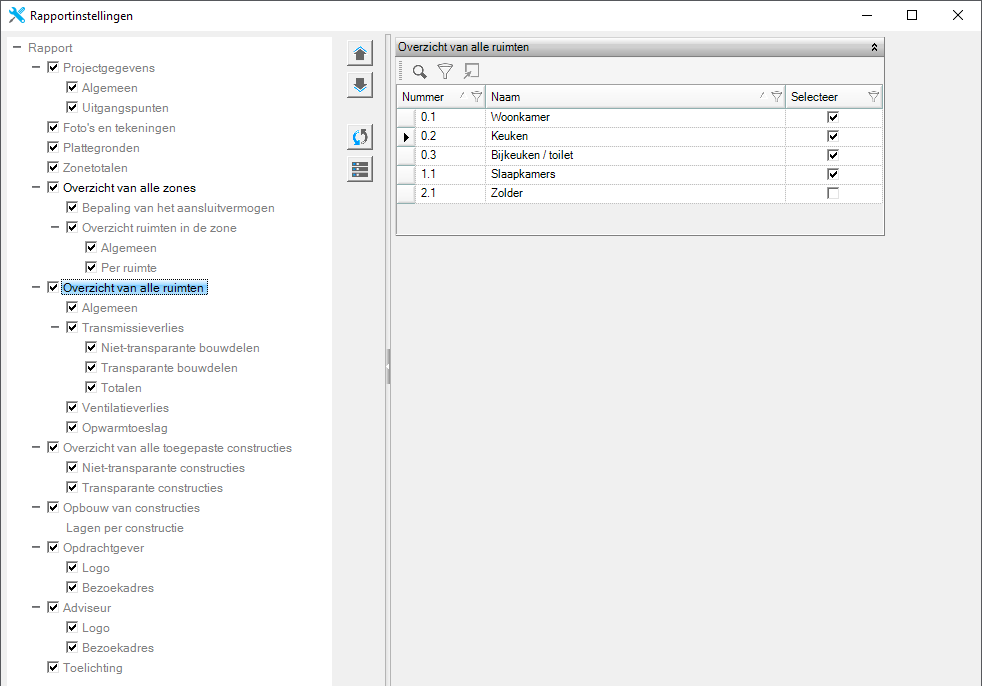1008x686 pixels.
Task: Click the move down arrow button
Action: point(360,85)
